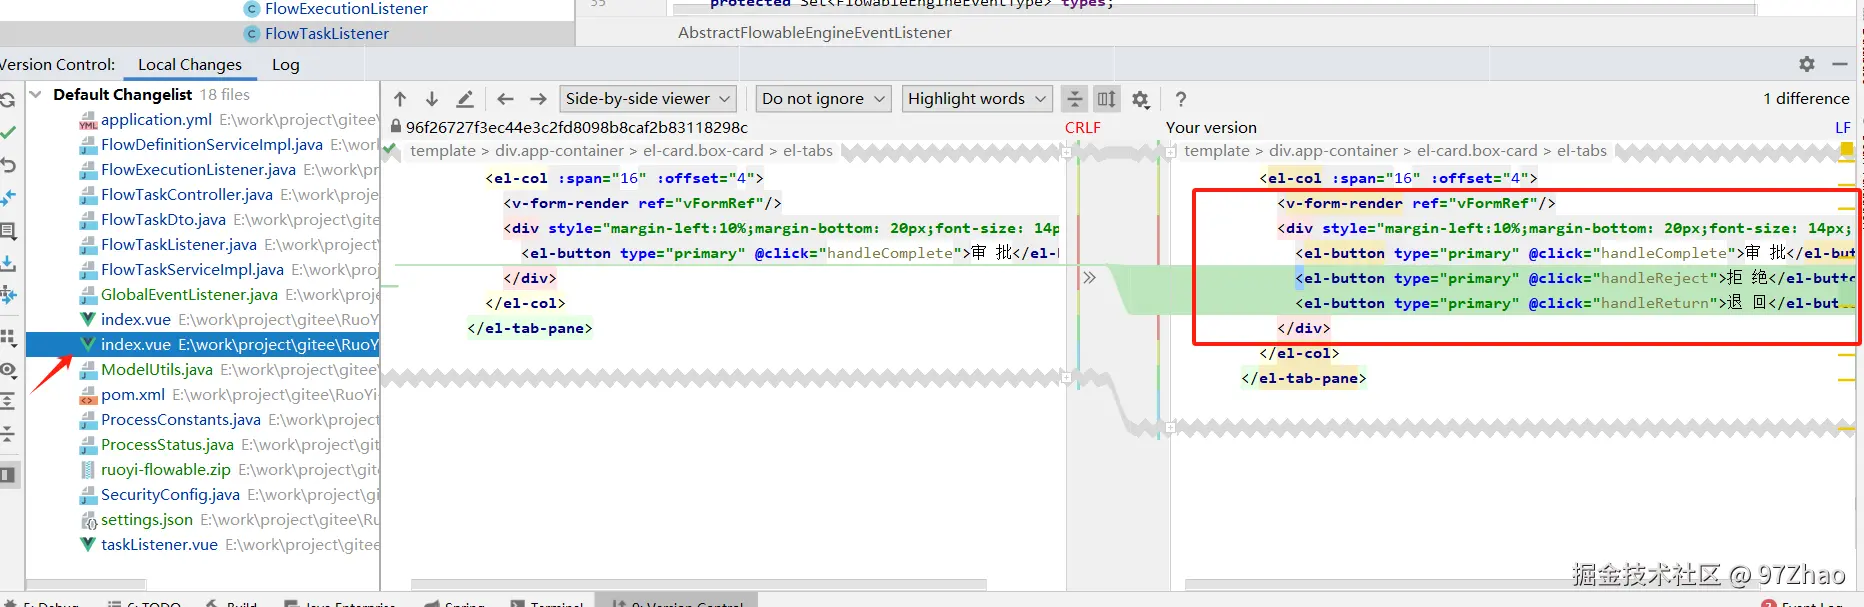
Task: Click template breadcrumb in Your version pane
Action: click(x=1217, y=150)
